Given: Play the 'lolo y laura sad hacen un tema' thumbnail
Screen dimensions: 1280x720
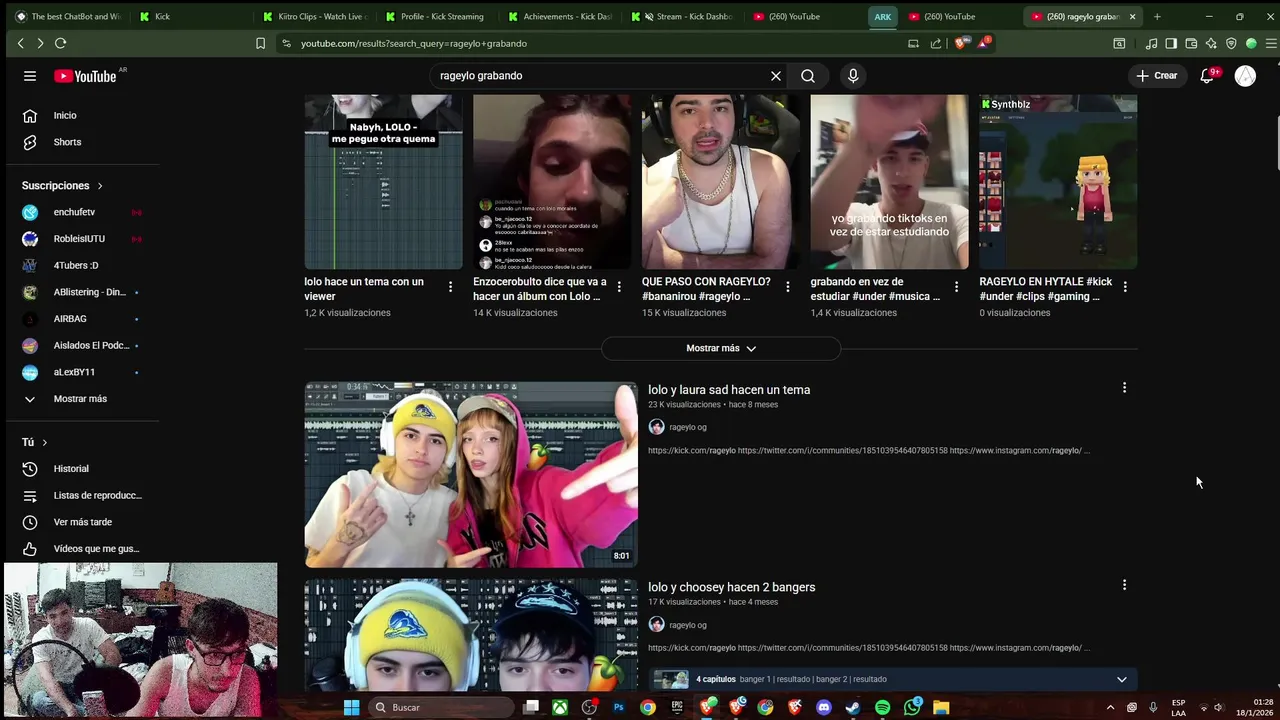Looking at the screenshot, I should coord(471,474).
